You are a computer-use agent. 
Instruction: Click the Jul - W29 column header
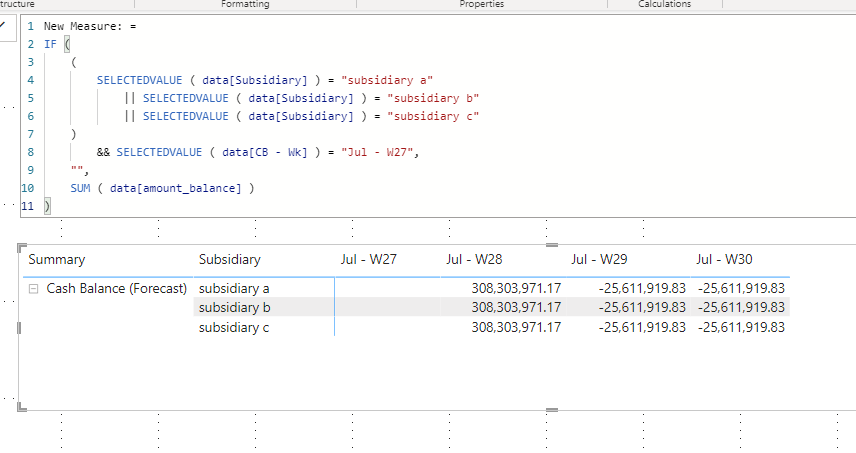click(x=599, y=259)
